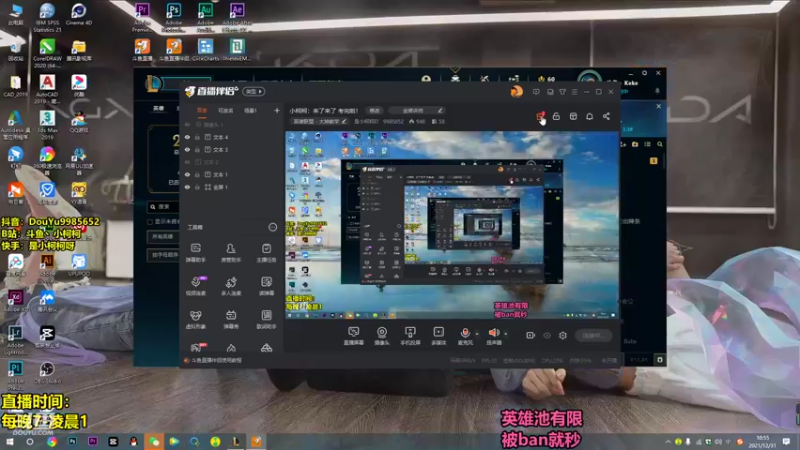The width and height of the screenshot is (800, 450).
Task: Open the title bar hamburger menu
Action: (x=574, y=92)
